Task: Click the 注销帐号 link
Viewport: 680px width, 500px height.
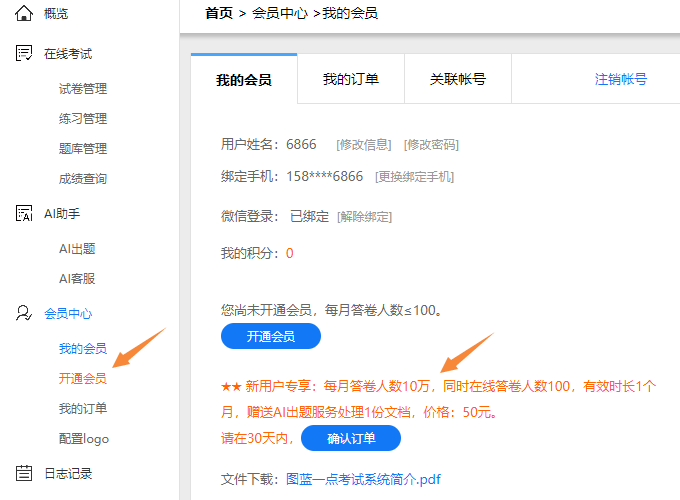Action: pyautogui.click(x=621, y=79)
